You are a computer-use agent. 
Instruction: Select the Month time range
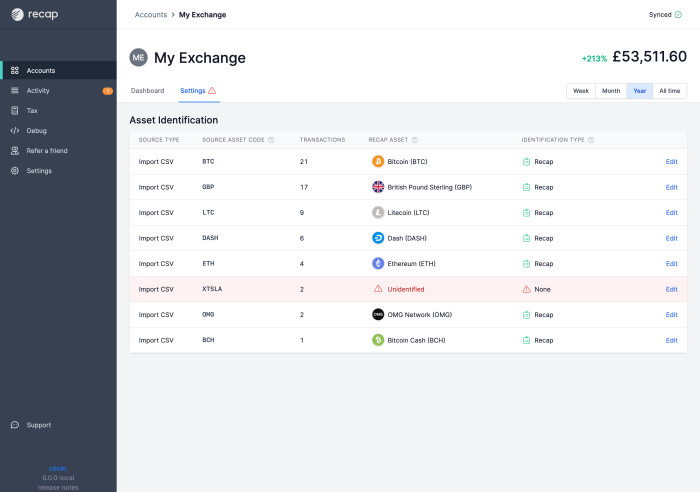pos(611,91)
